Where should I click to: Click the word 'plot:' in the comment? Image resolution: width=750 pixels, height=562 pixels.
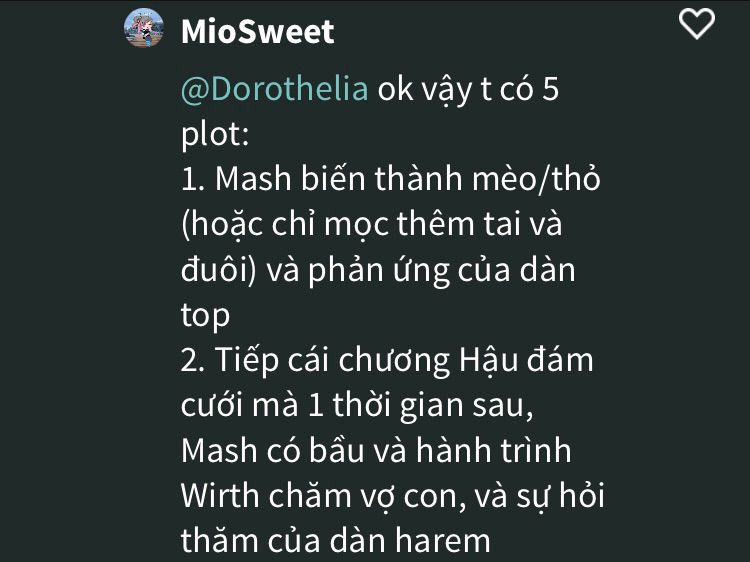215,135
